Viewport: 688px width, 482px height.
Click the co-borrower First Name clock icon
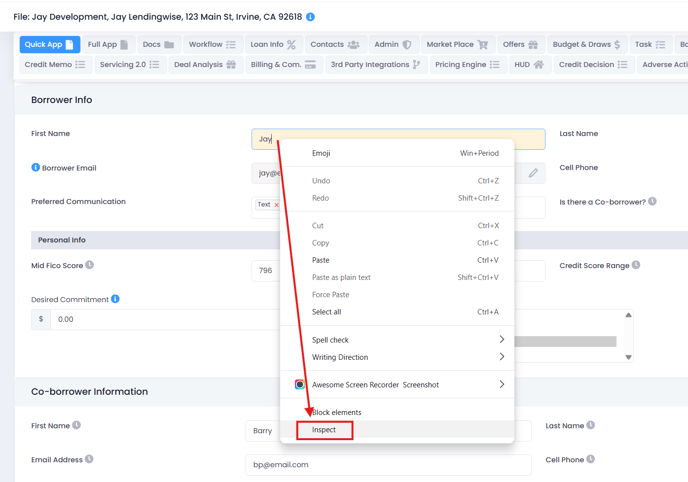(76, 425)
